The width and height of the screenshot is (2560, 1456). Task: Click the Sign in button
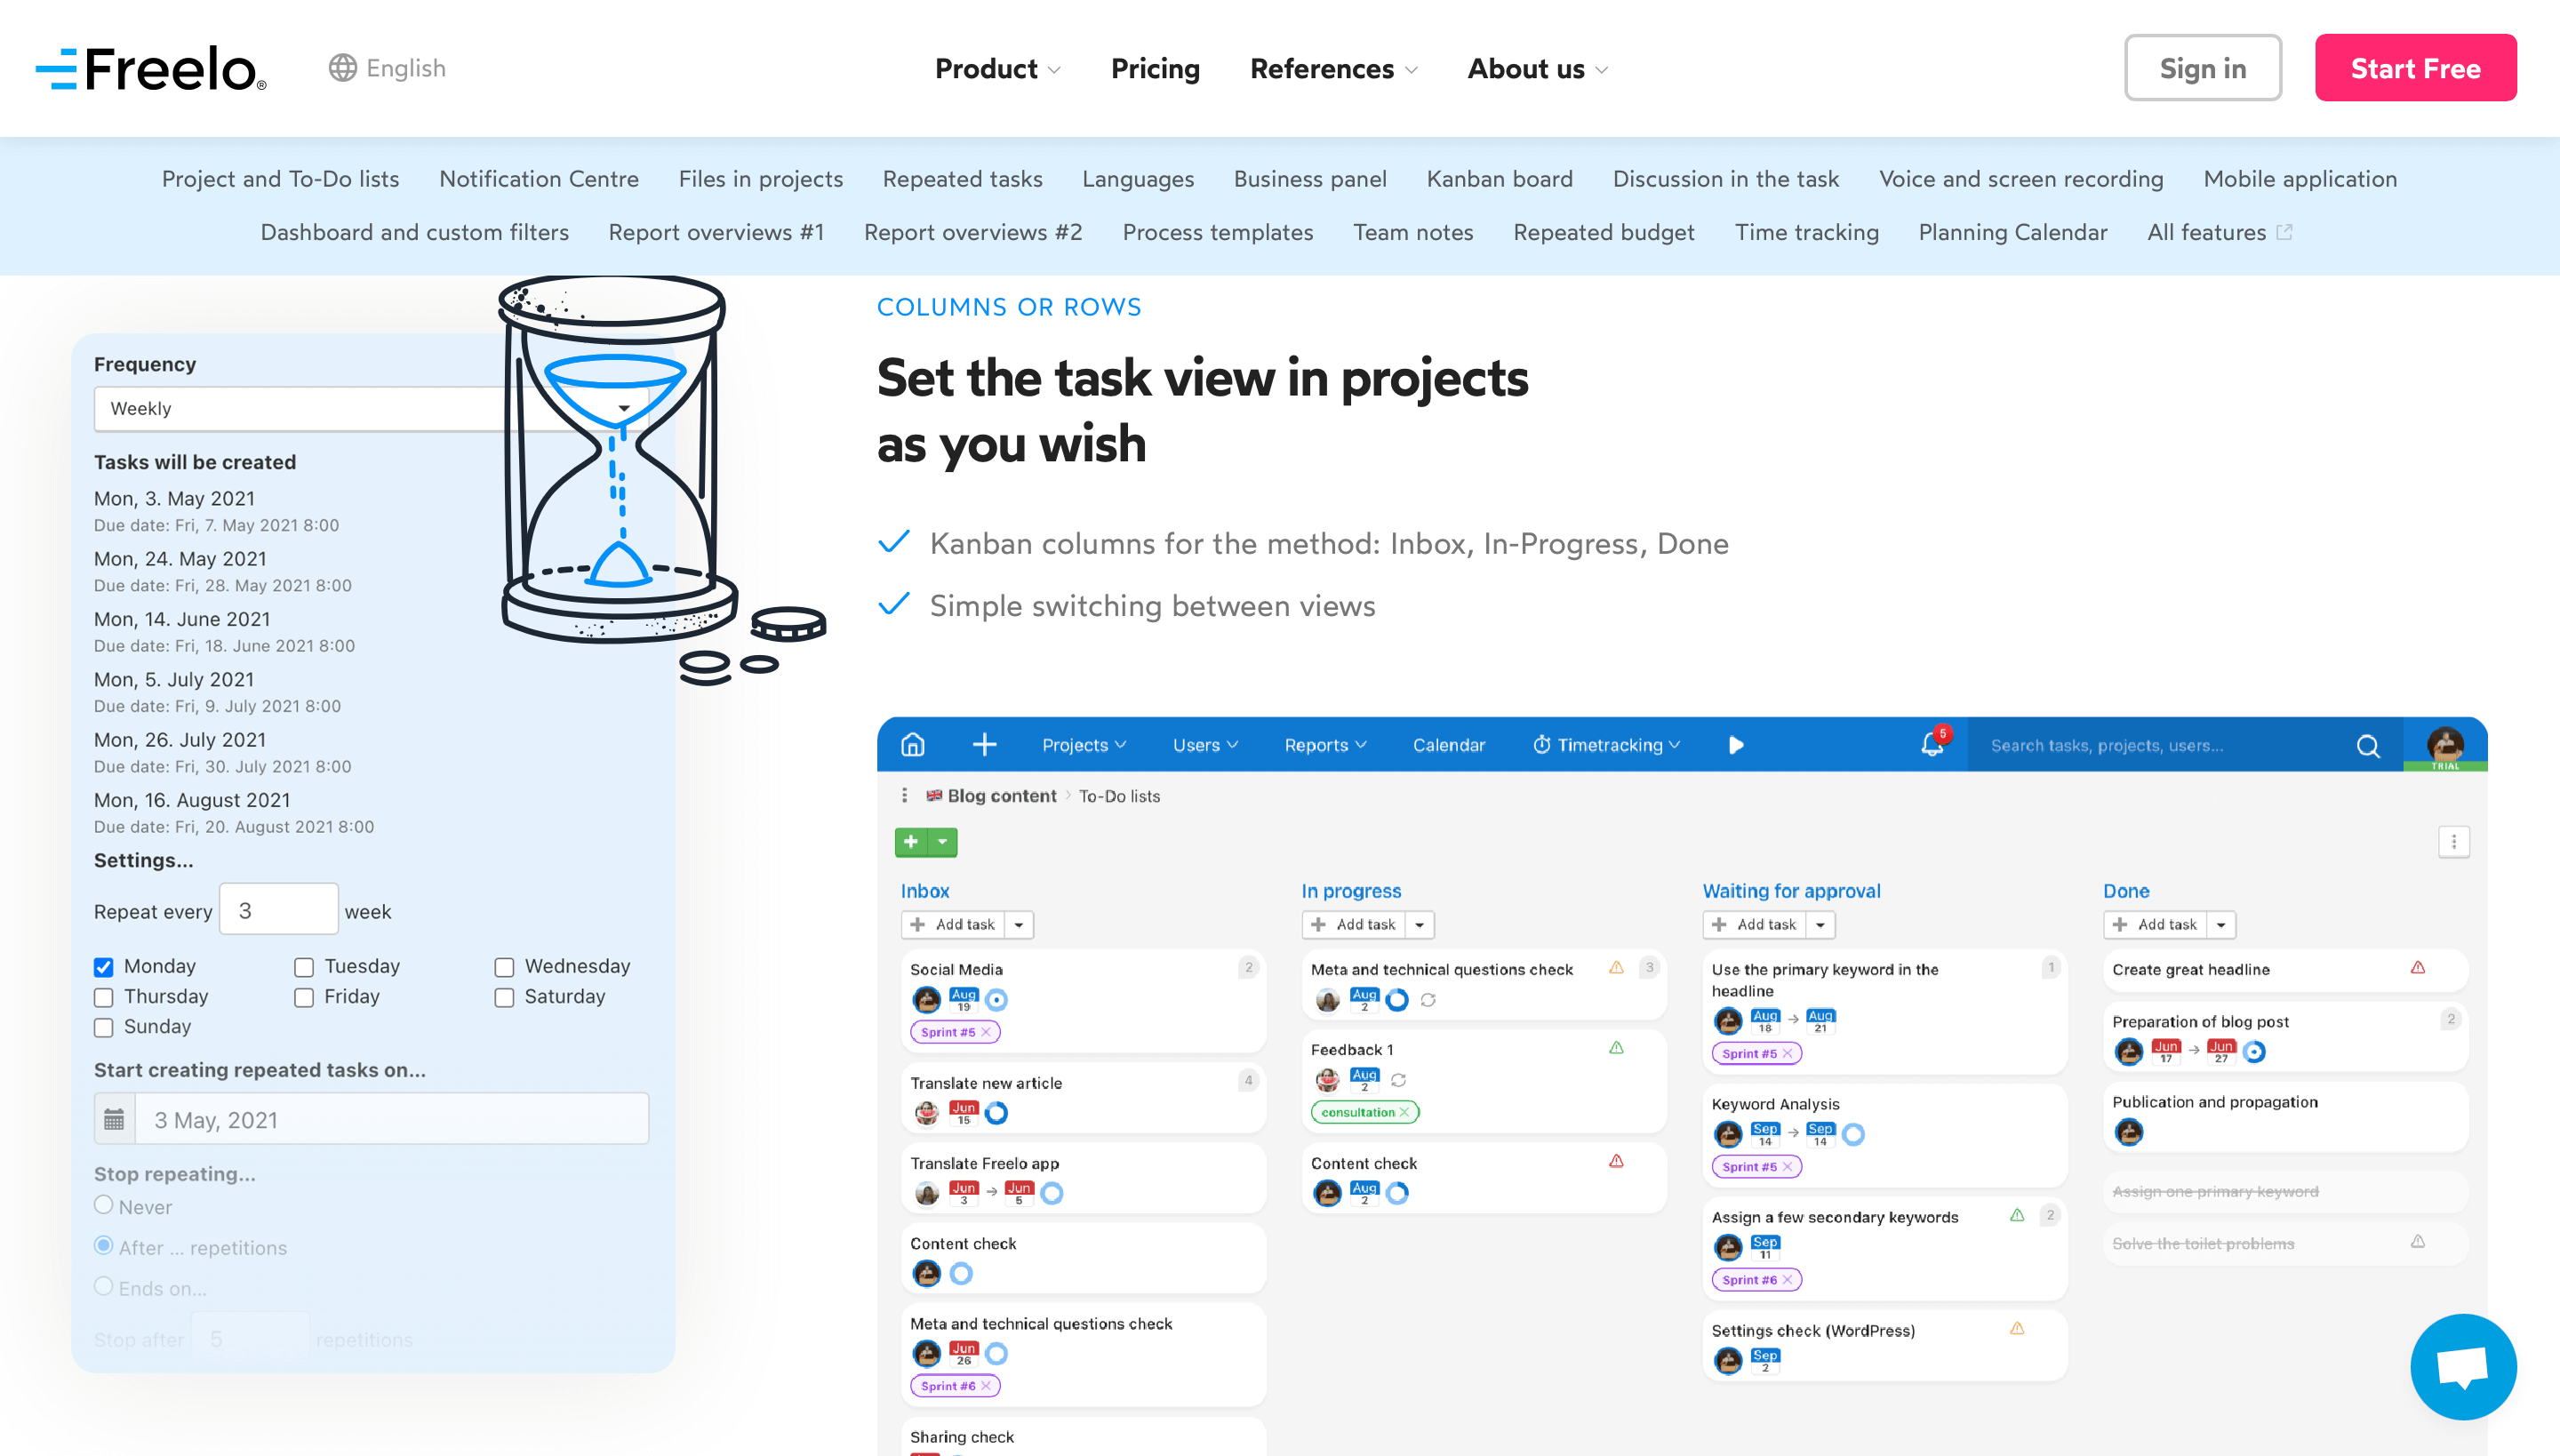pos(2202,68)
